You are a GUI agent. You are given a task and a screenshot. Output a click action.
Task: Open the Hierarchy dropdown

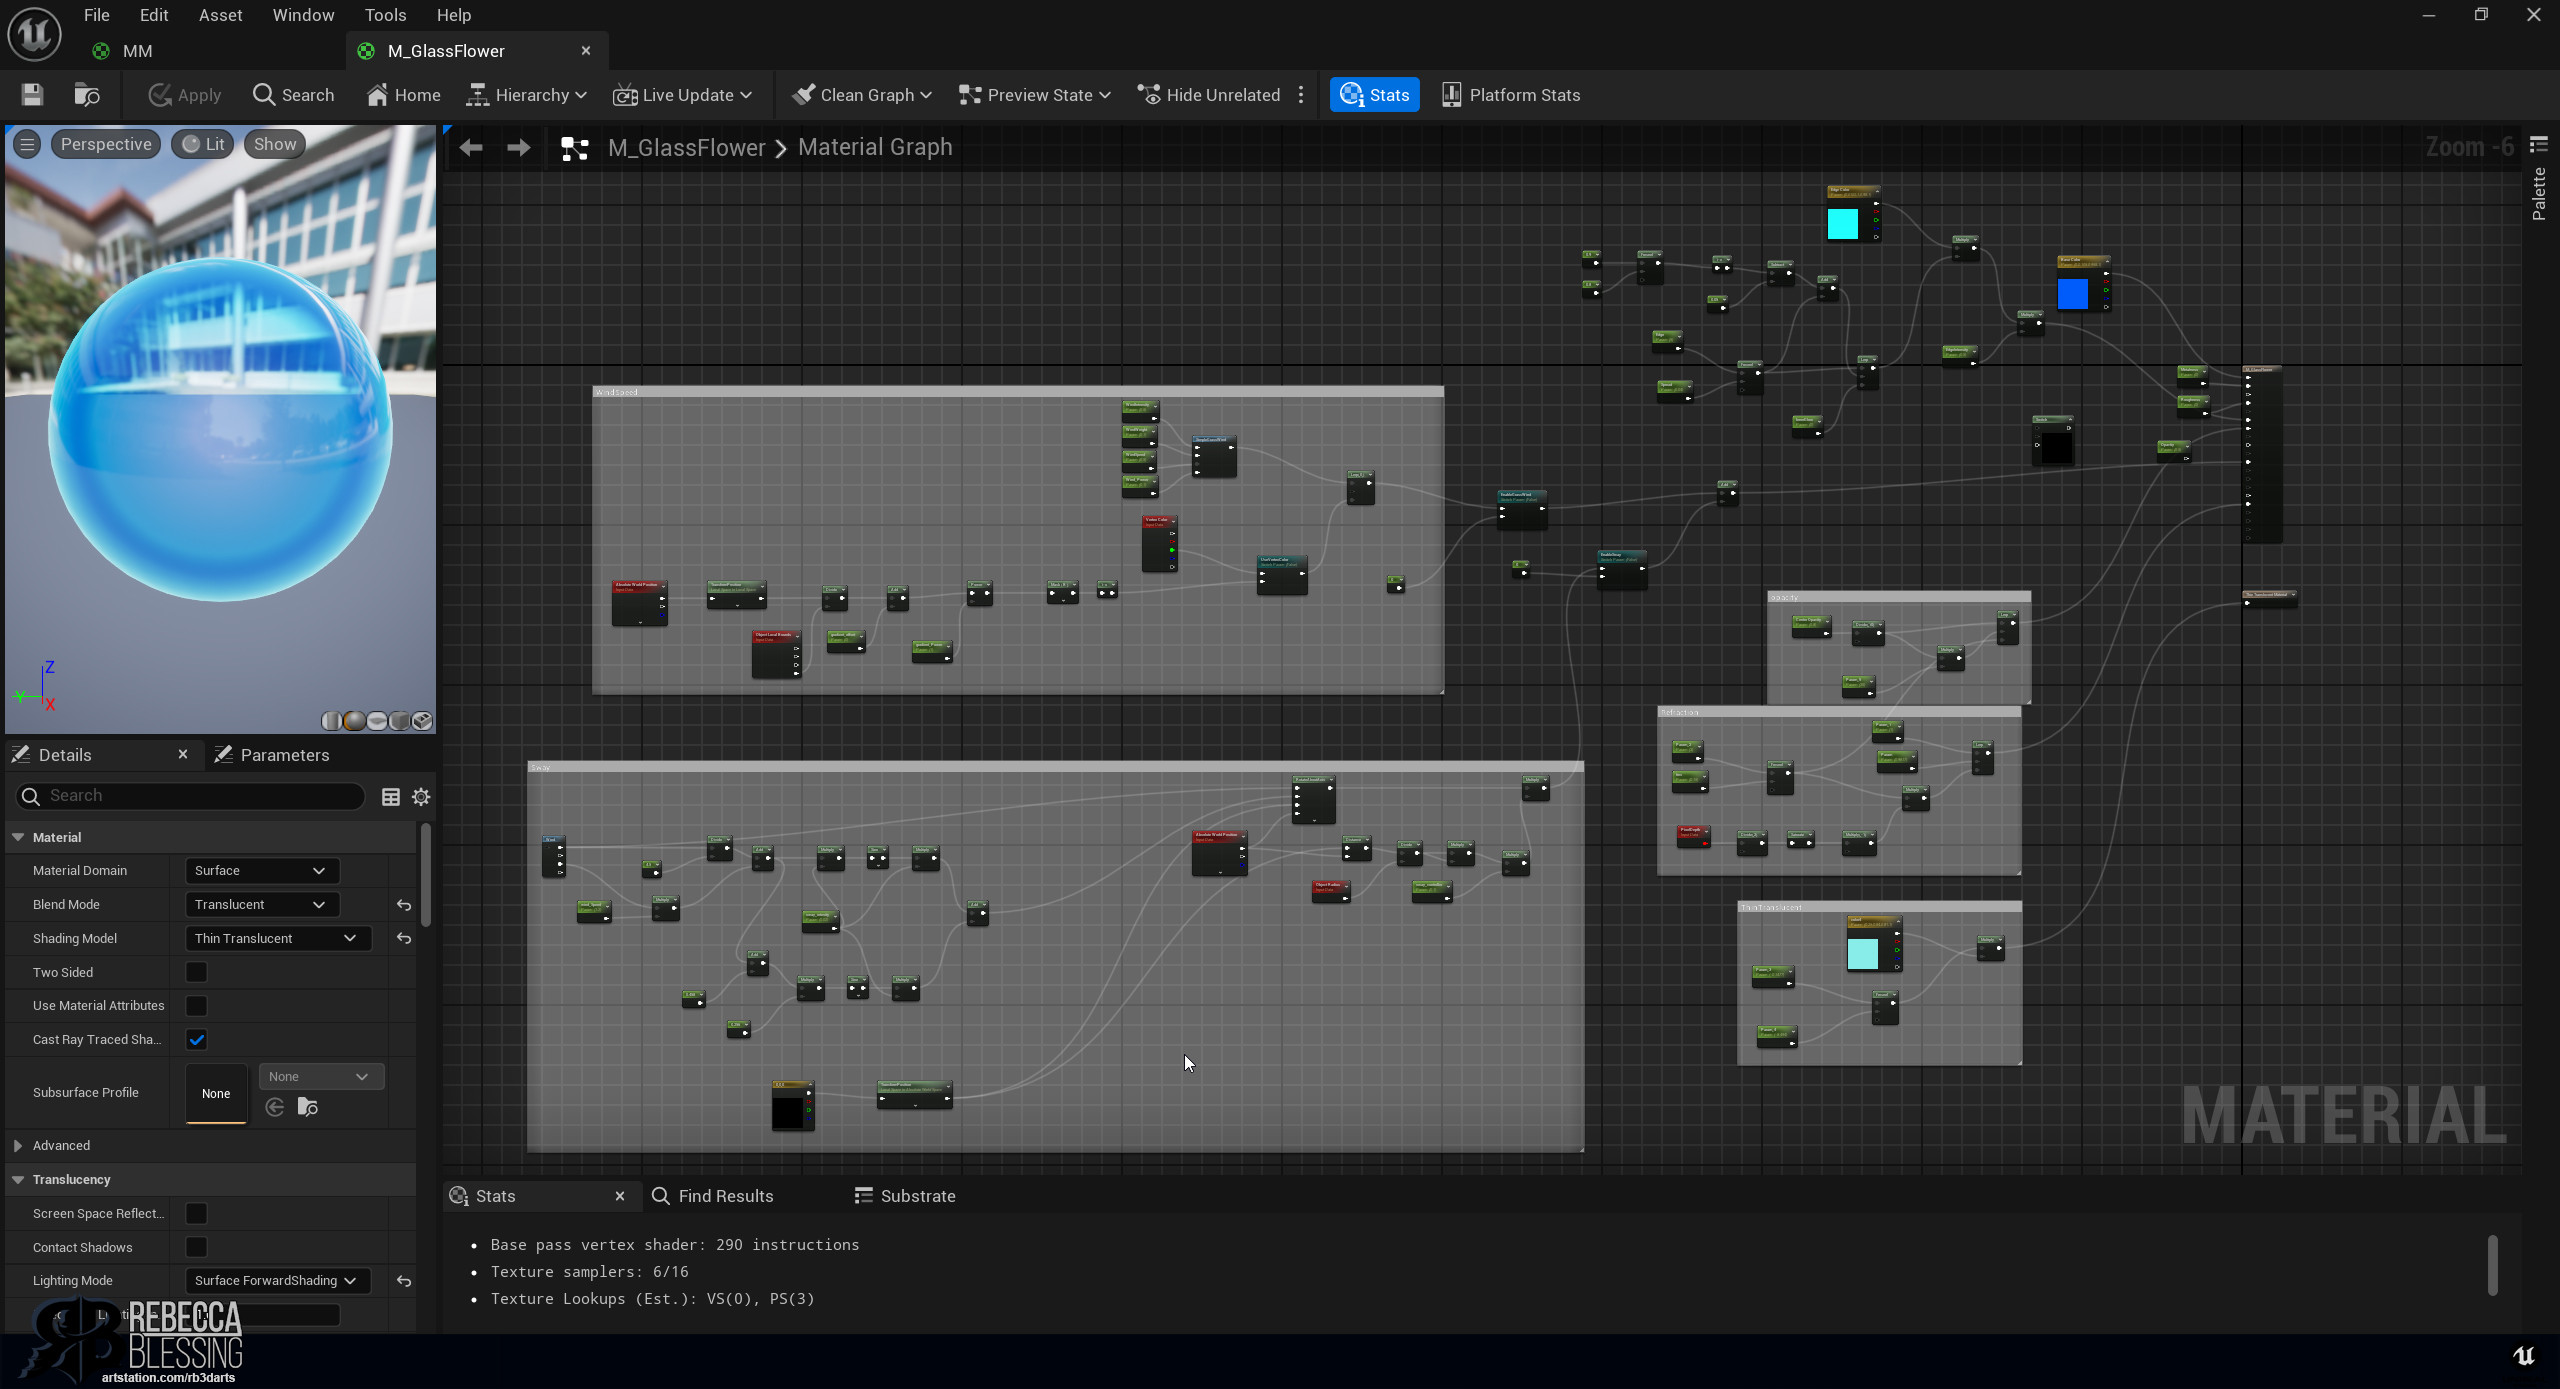click(527, 95)
